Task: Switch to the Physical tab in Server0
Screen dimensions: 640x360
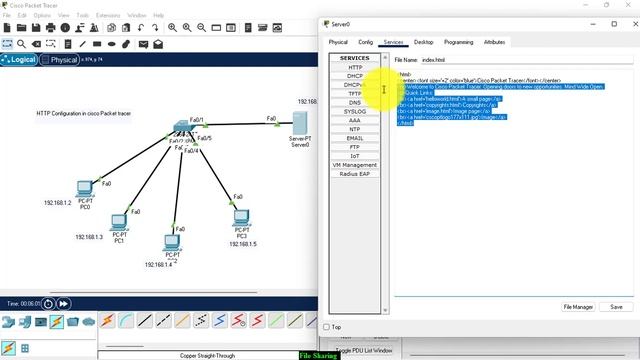Action: point(338,42)
